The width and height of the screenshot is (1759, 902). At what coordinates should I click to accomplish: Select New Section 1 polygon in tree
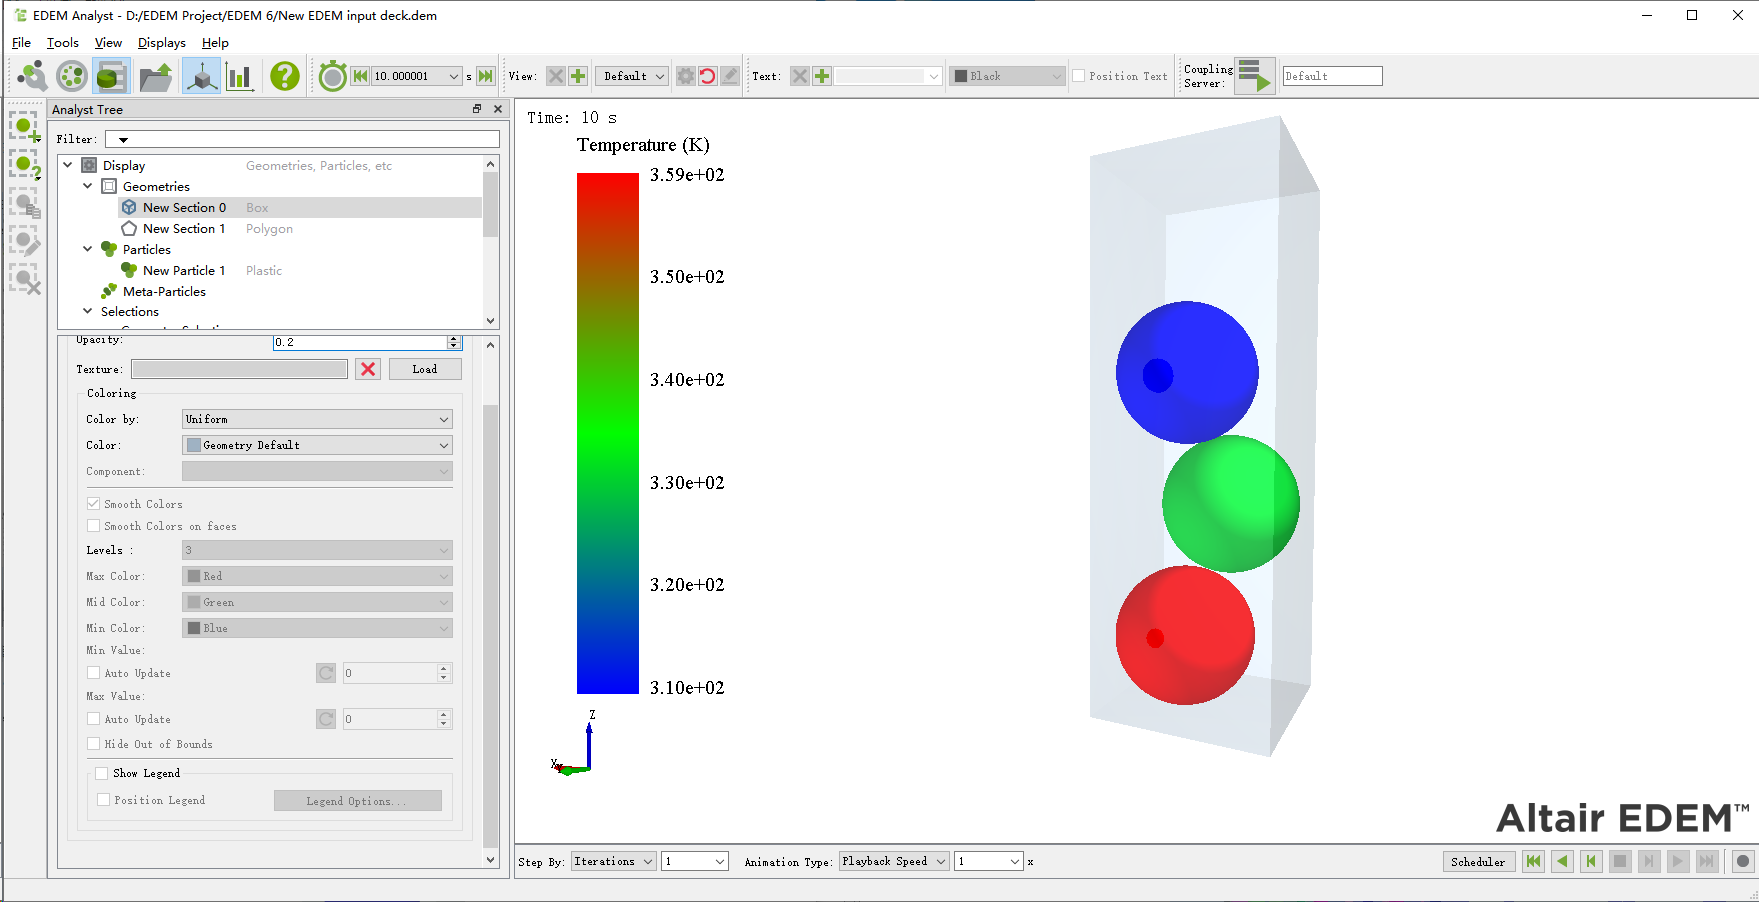point(183,229)
